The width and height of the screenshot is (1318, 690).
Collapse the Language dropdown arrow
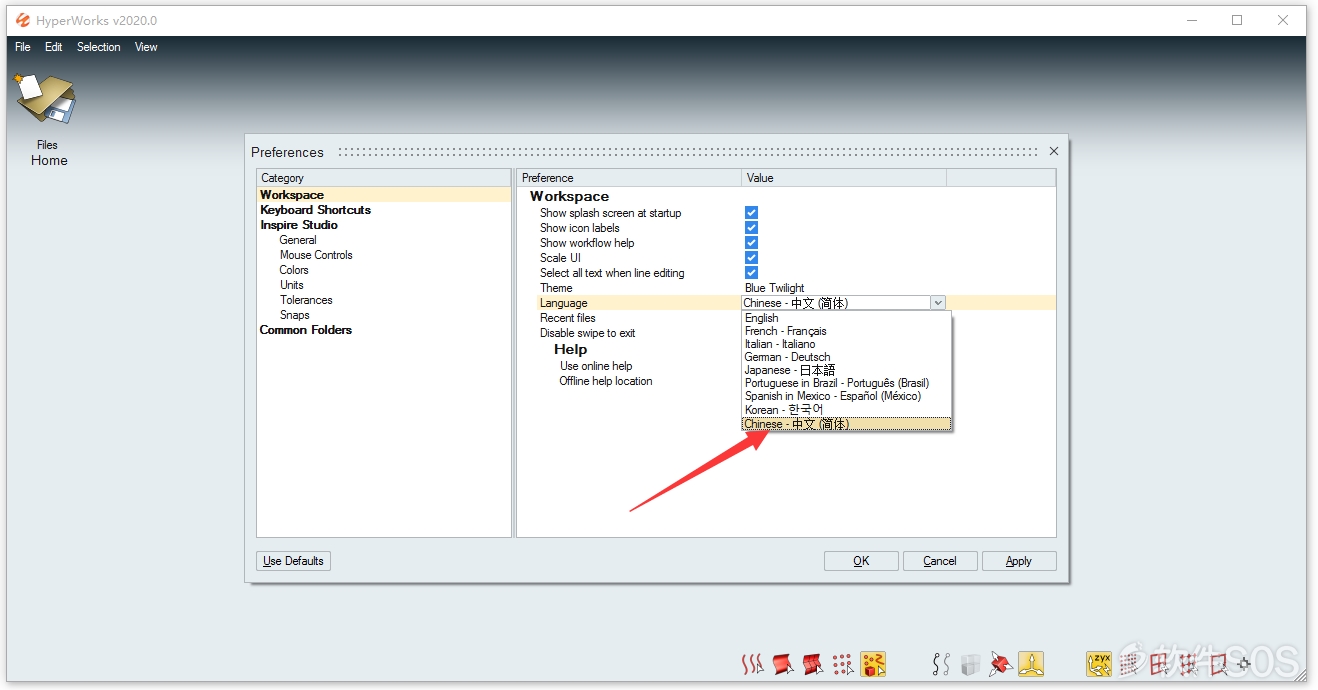pos(937,303)
